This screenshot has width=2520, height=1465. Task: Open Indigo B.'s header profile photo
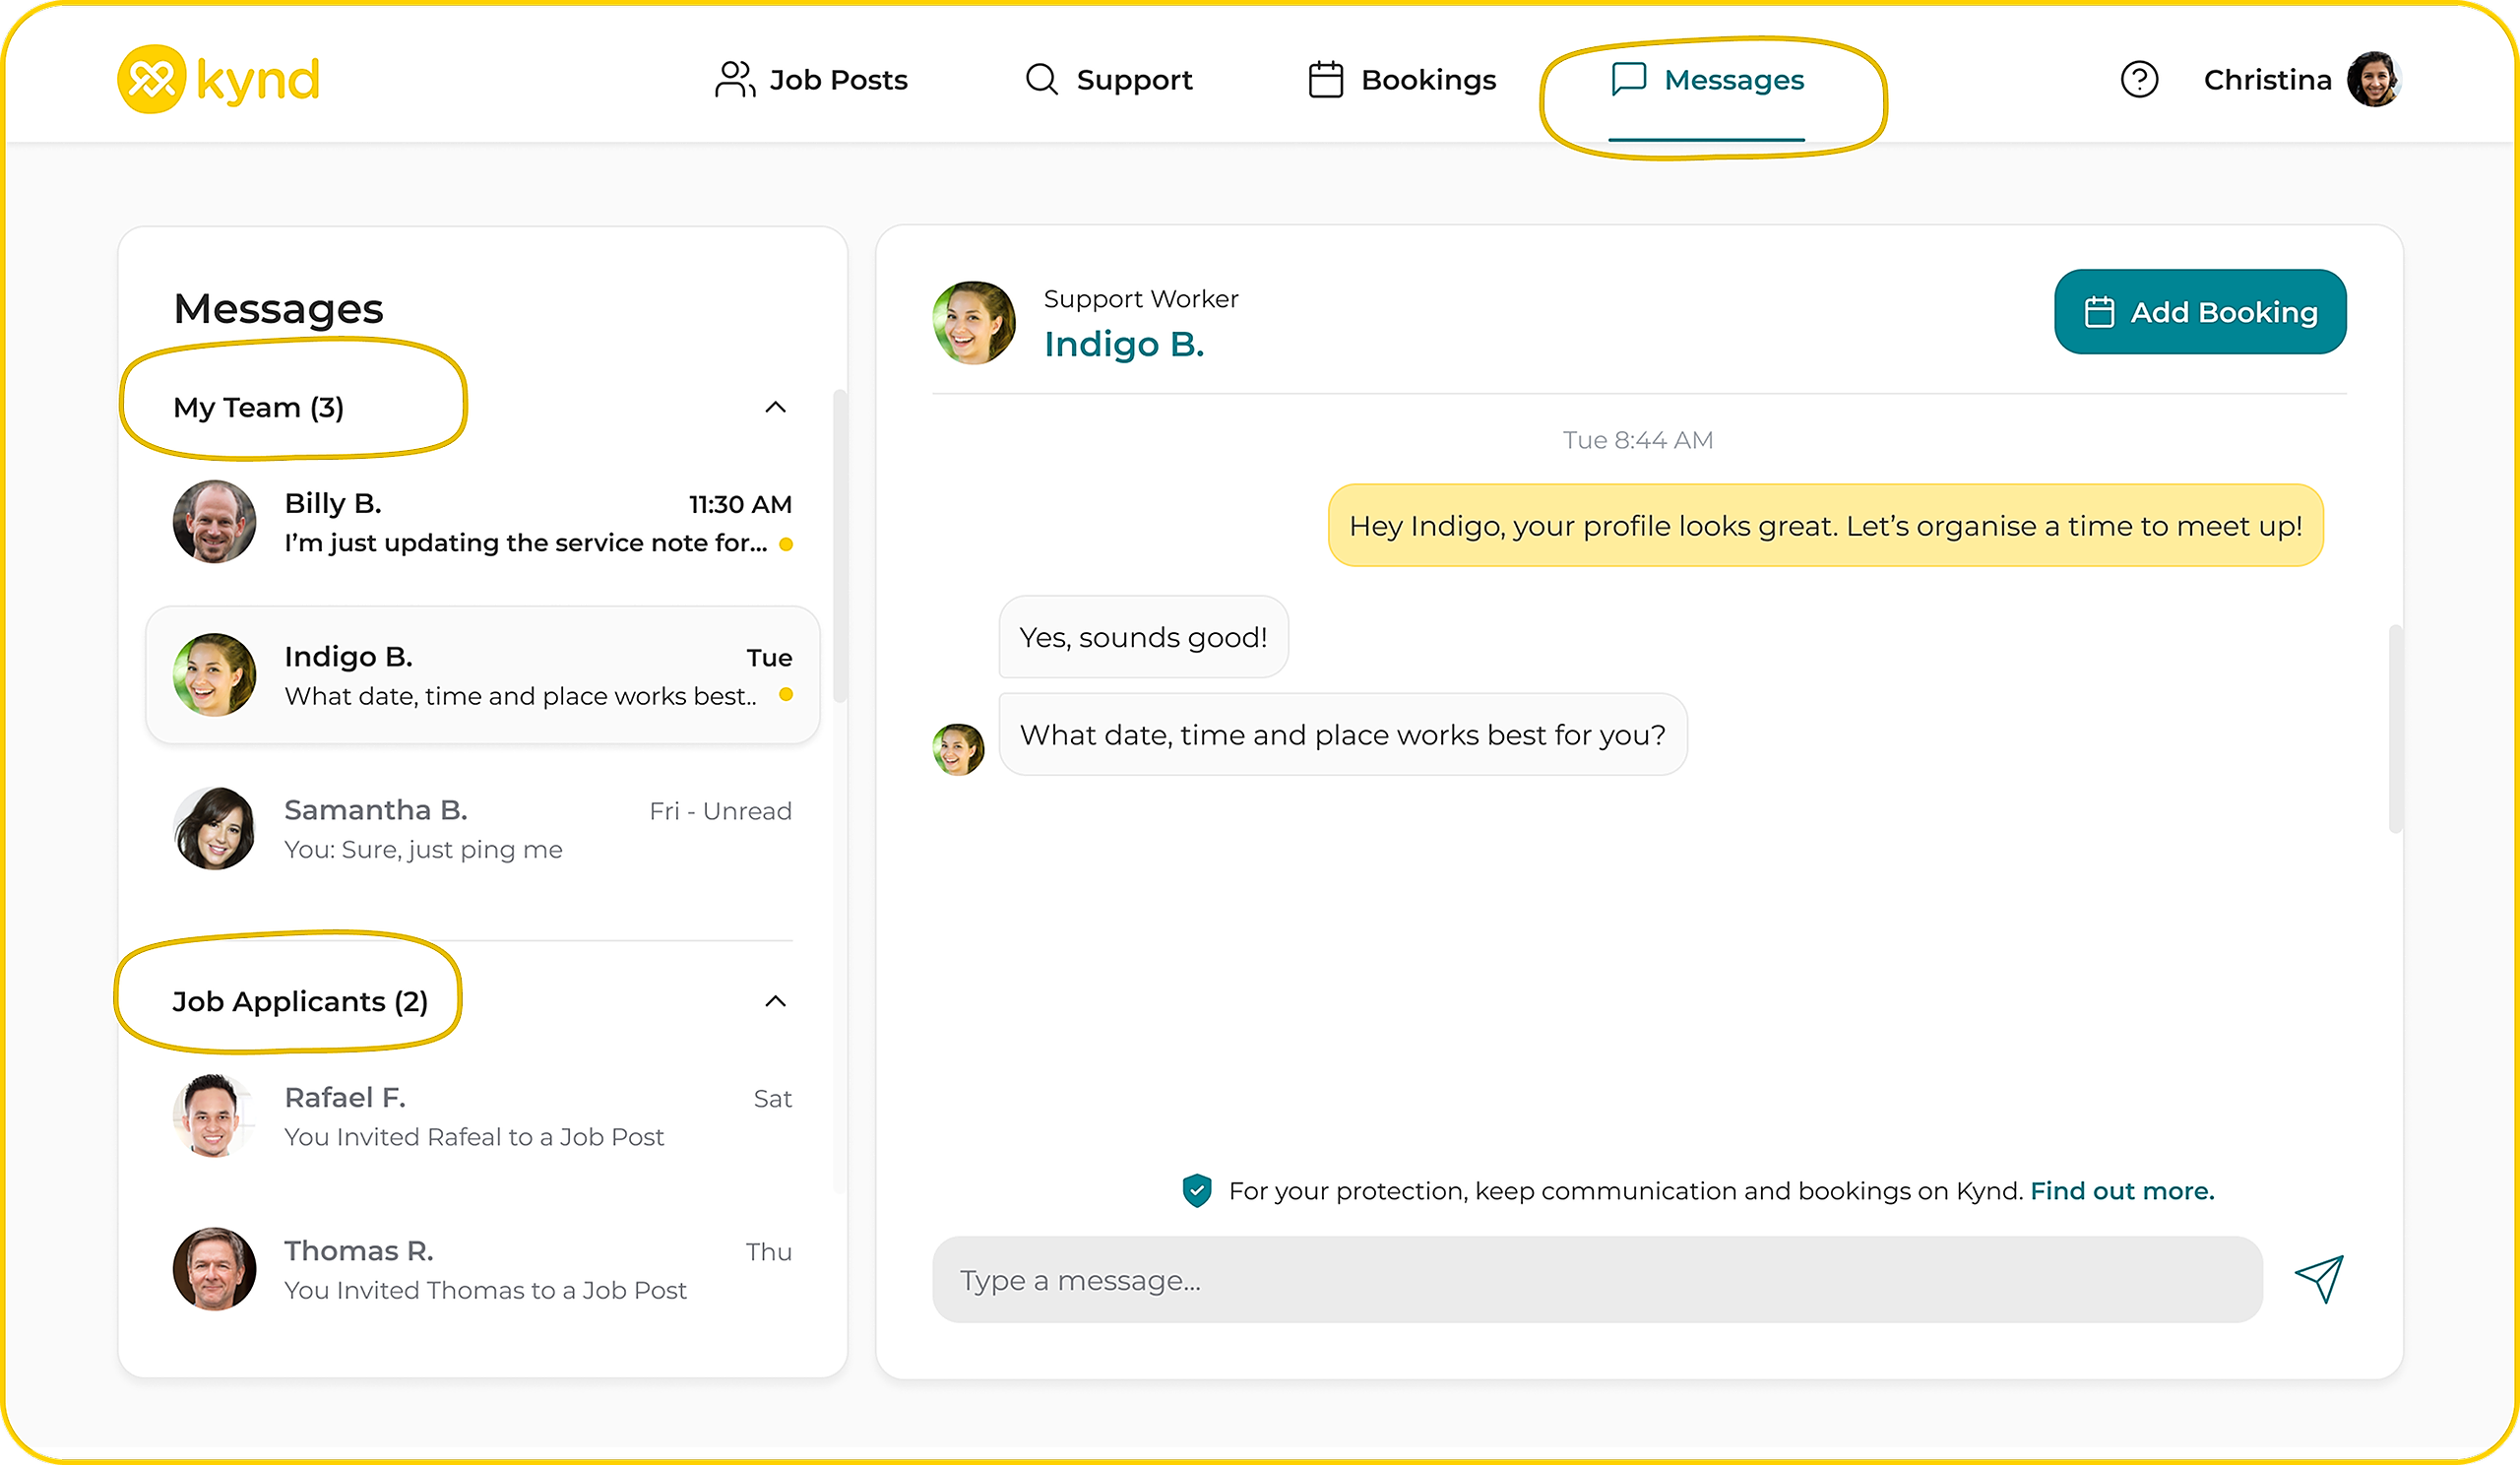[973, 322]
